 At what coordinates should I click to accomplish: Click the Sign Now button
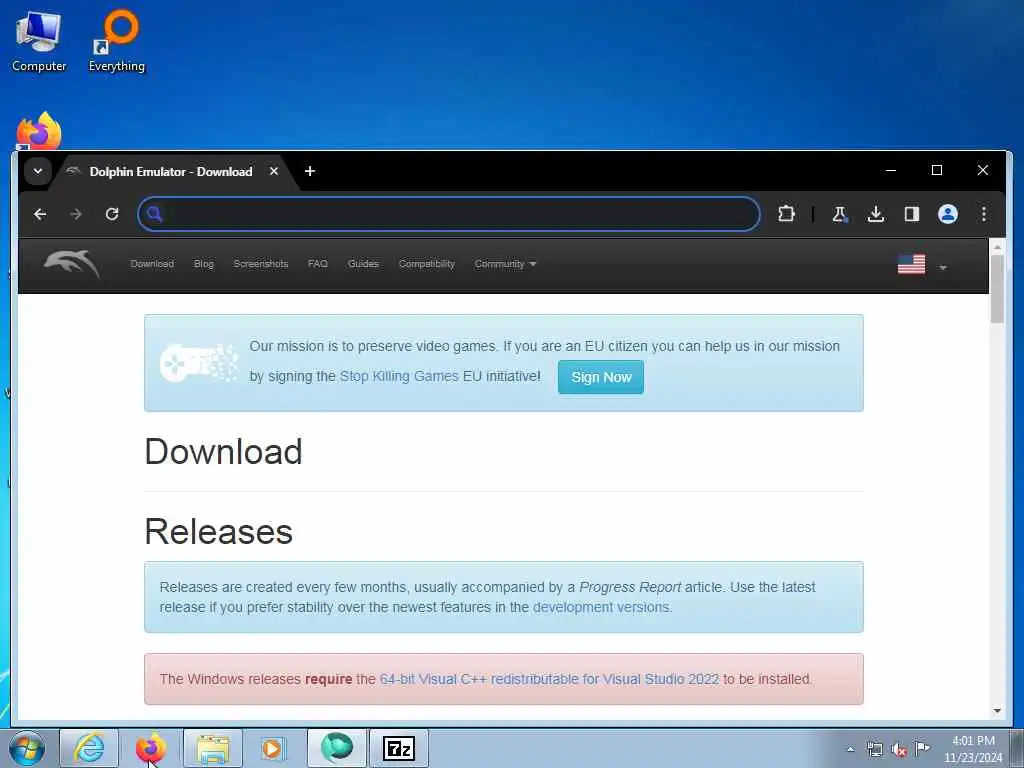pyautogui.click(x=601, y=377)
